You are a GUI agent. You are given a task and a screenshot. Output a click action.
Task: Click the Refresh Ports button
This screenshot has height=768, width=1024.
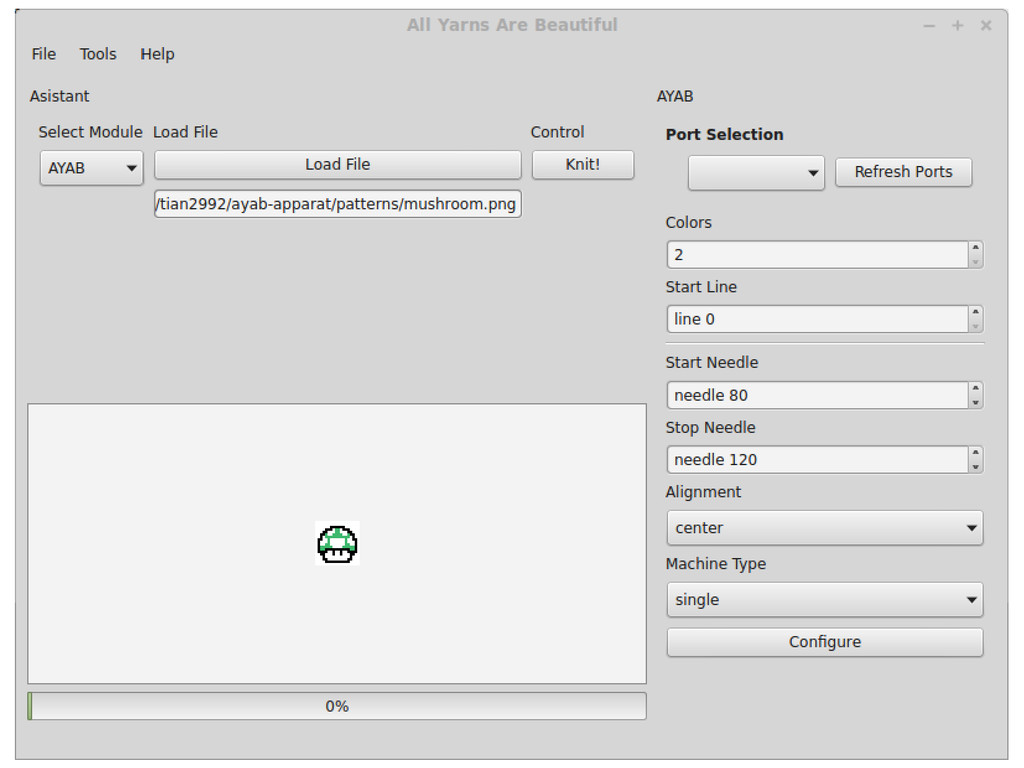pyautogui.click(x=903, y=172)
